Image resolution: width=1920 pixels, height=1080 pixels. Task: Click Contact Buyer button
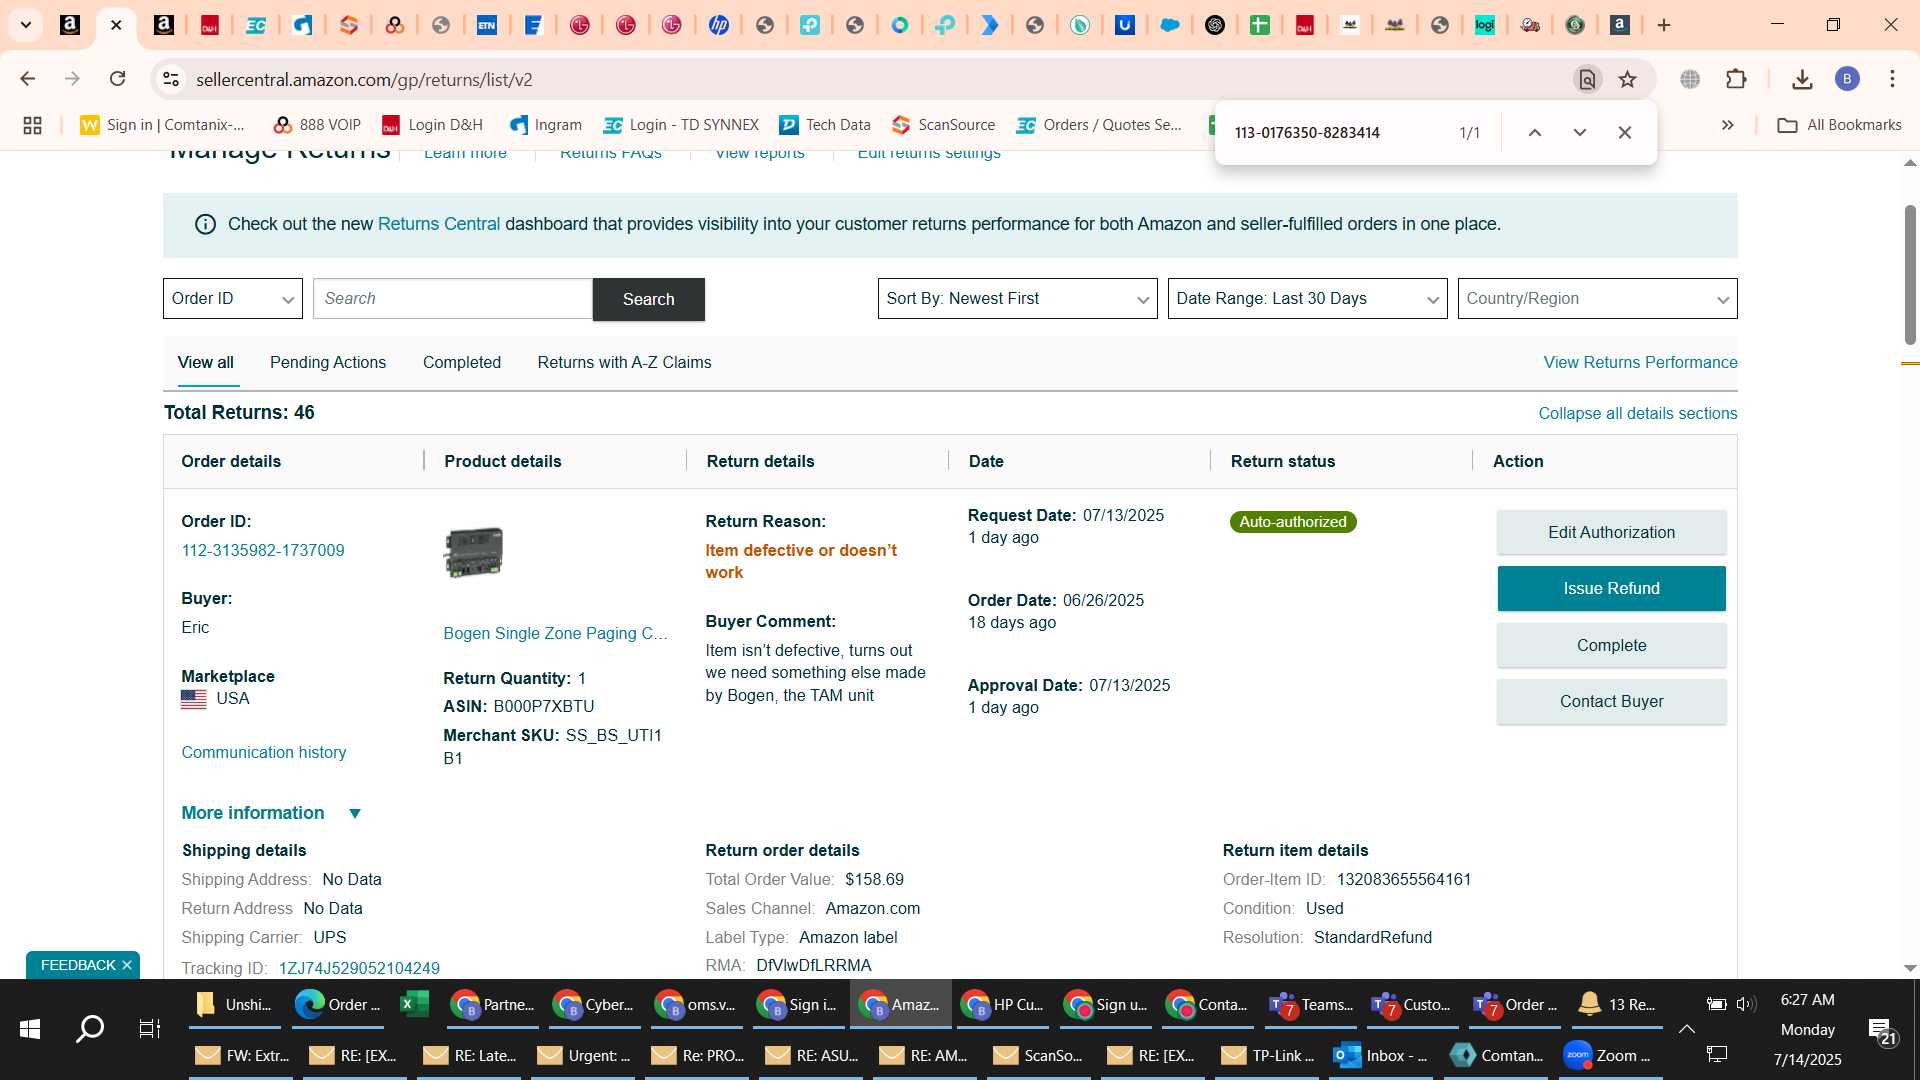click(1611, 701)
